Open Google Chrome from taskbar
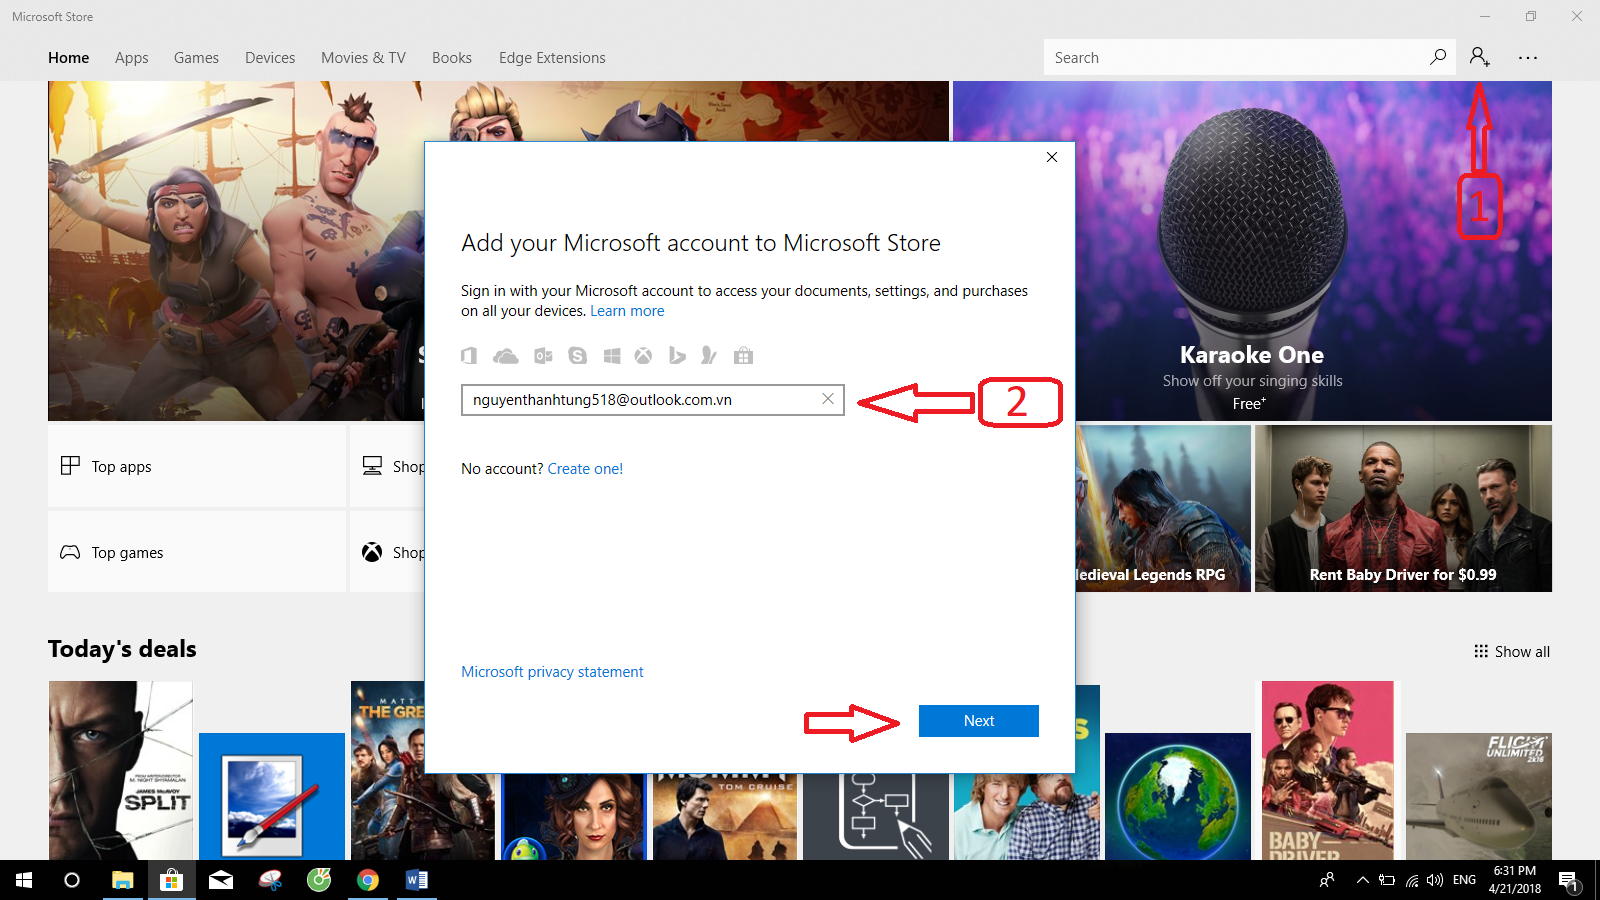Image resolution: width=1600 pixels, height=900 pixels. click(368, 880)
